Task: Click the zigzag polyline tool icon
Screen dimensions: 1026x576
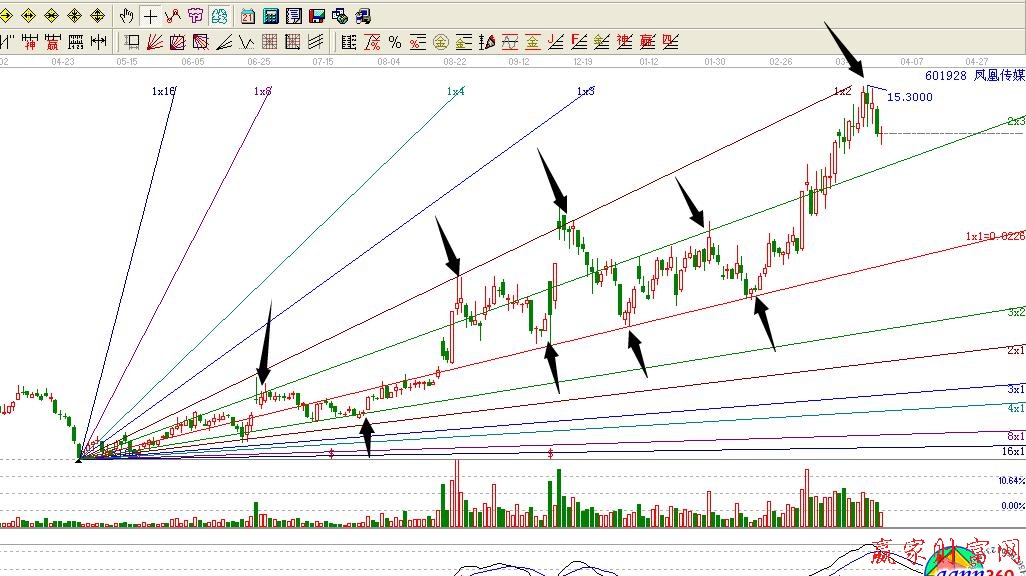Action: click(x=172, y=16)
